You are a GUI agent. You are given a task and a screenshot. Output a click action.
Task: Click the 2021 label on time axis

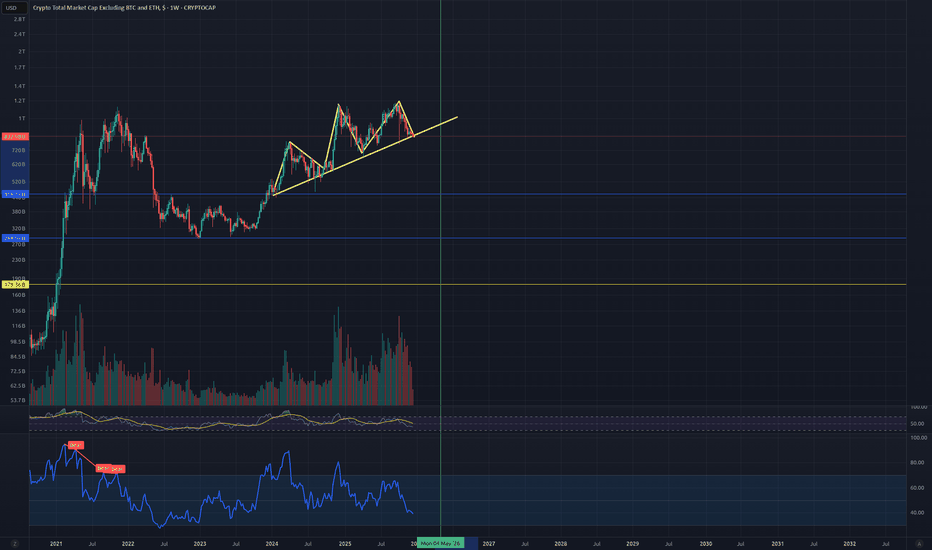click(x=56, y=544)
